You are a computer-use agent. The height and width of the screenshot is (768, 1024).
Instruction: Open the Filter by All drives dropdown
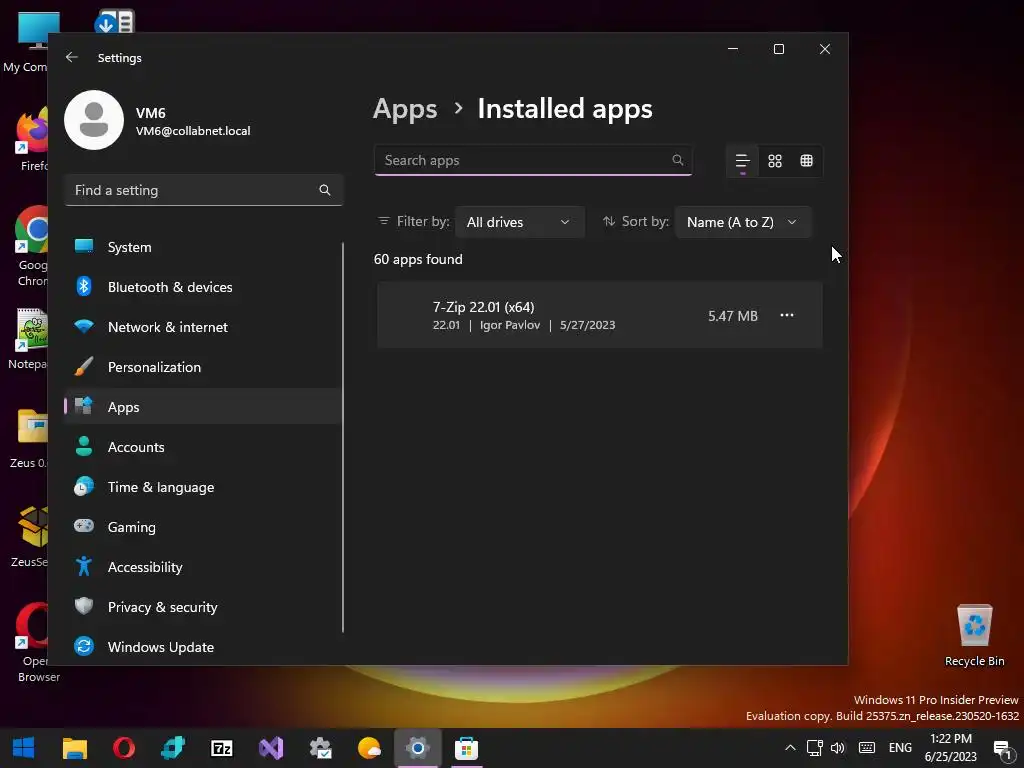click(x=519, y=222)
